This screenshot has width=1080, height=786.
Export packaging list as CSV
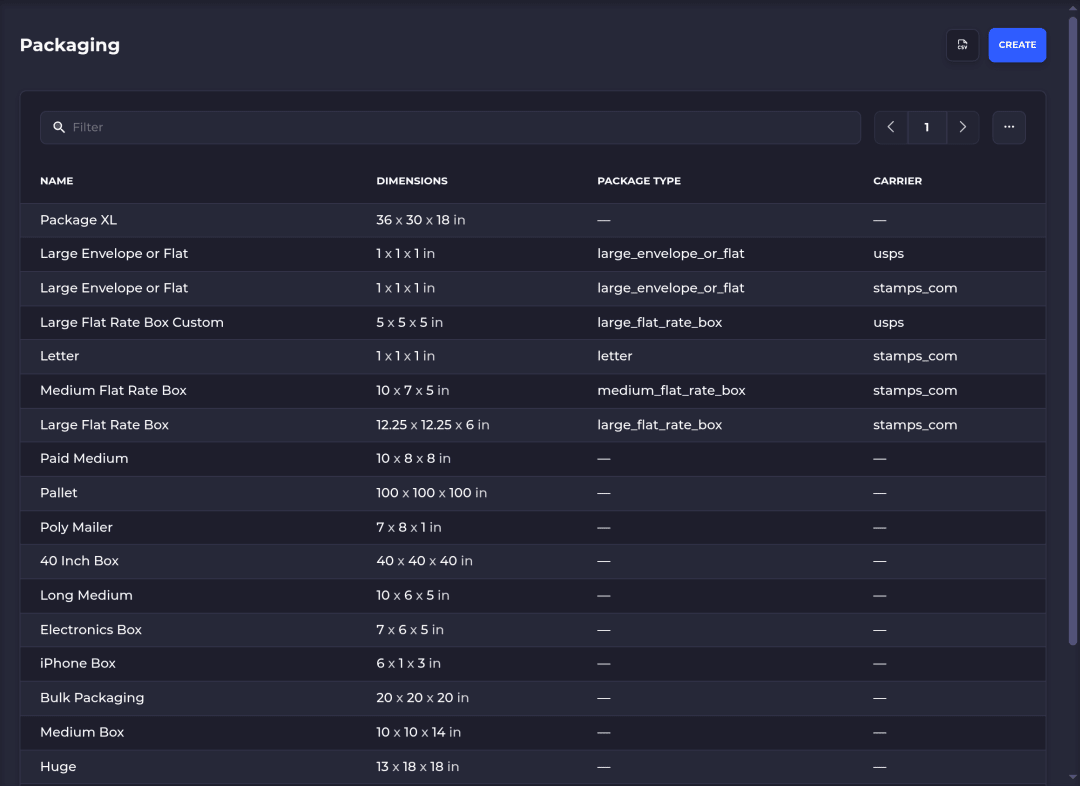(962, 45)
